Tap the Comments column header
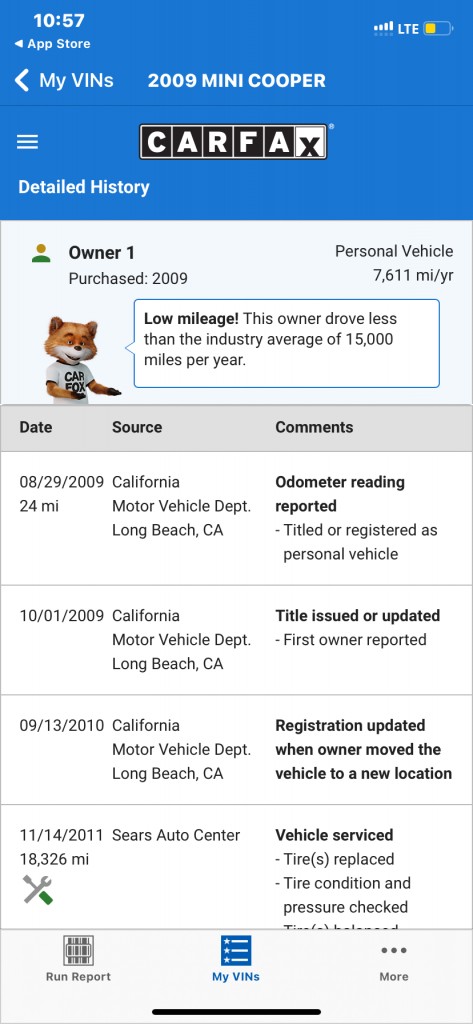473x1024 pixels. click(x=314, y=427)
